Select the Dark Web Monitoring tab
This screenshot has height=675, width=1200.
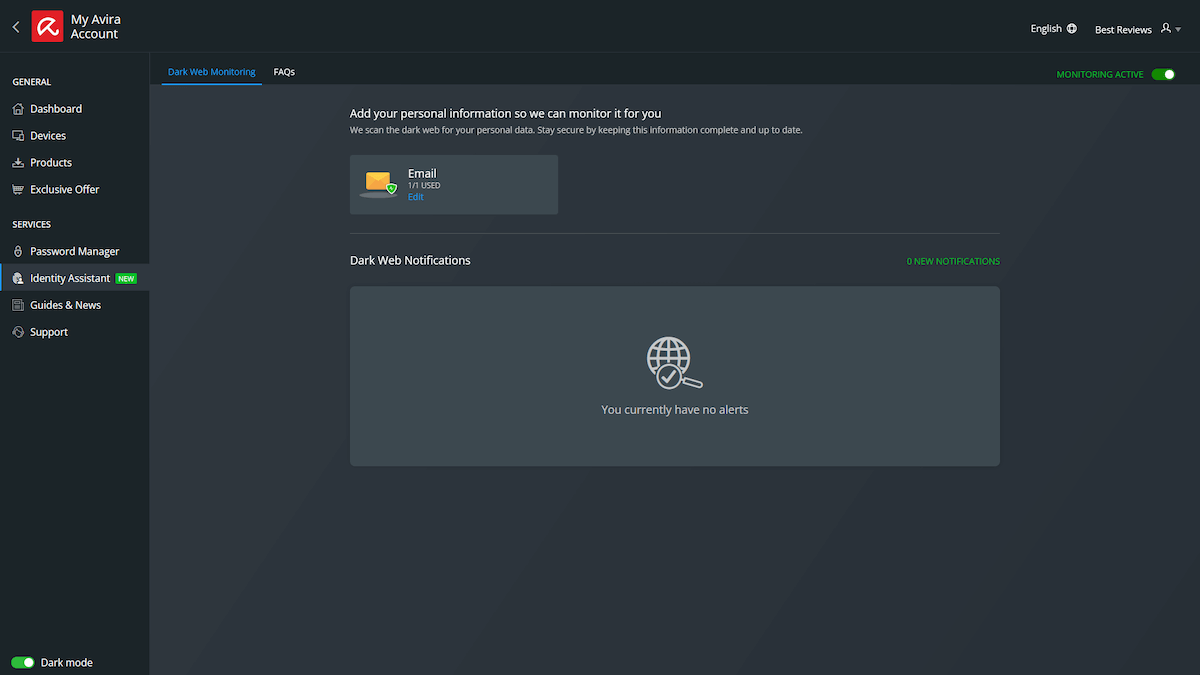[211, 71]
